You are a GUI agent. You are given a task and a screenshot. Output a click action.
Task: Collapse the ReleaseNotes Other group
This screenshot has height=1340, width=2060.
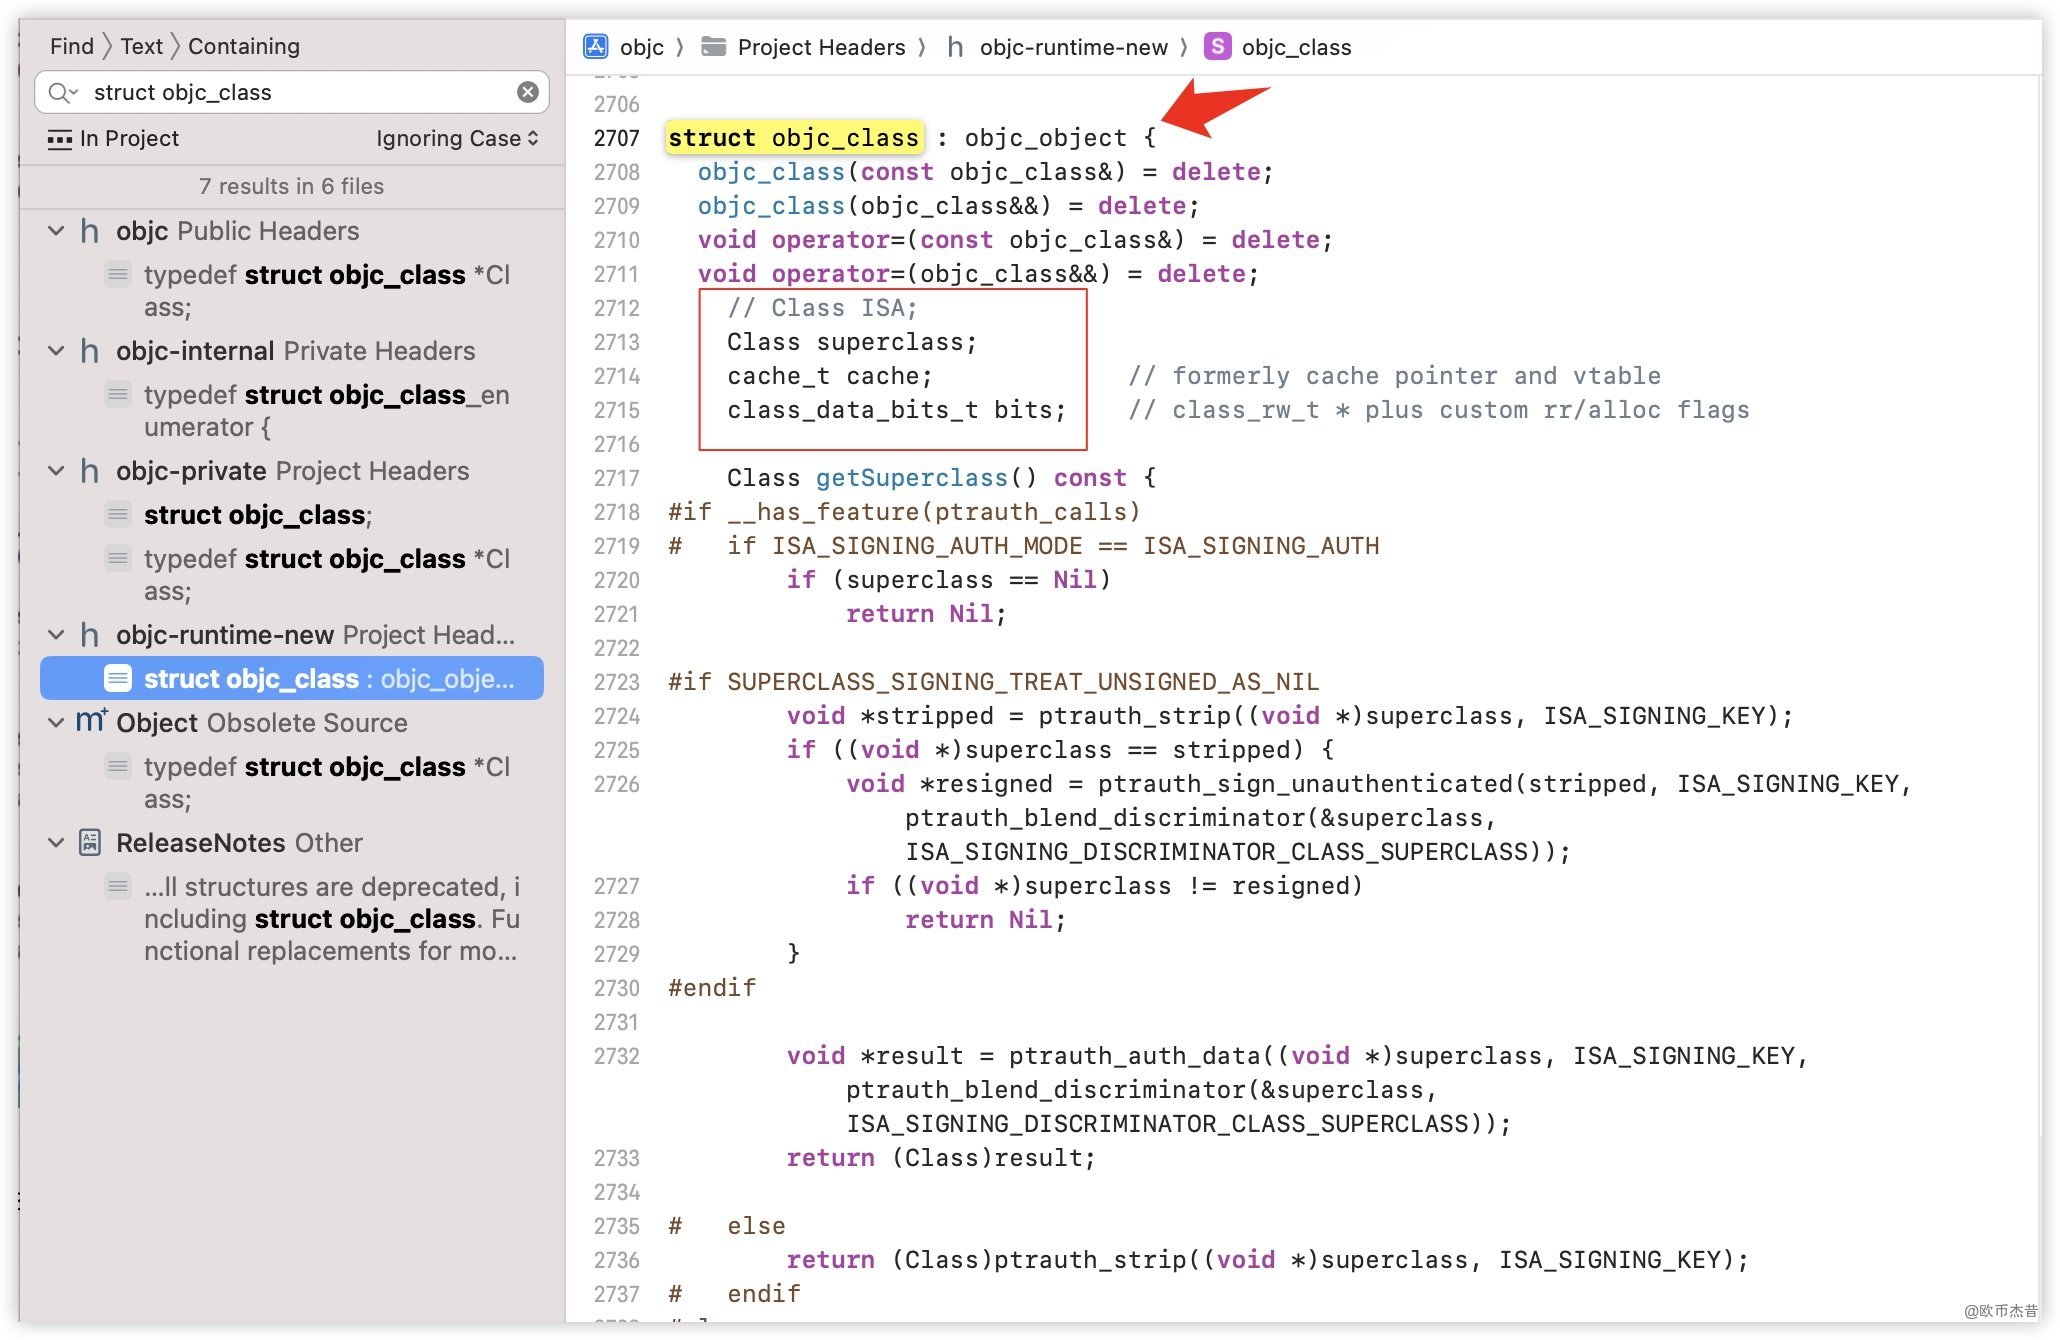coord(57,843)
